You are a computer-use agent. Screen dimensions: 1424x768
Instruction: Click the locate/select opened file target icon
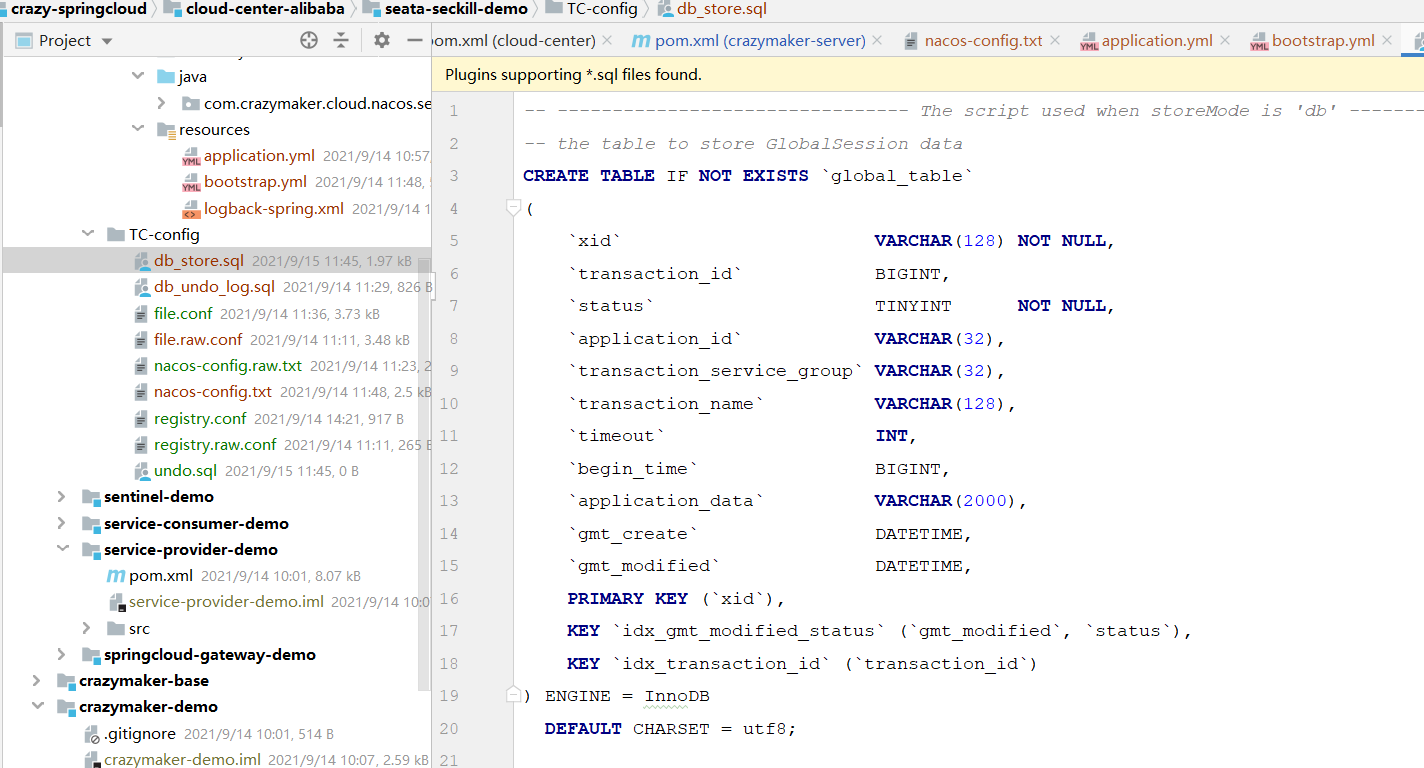click(309, 40)
